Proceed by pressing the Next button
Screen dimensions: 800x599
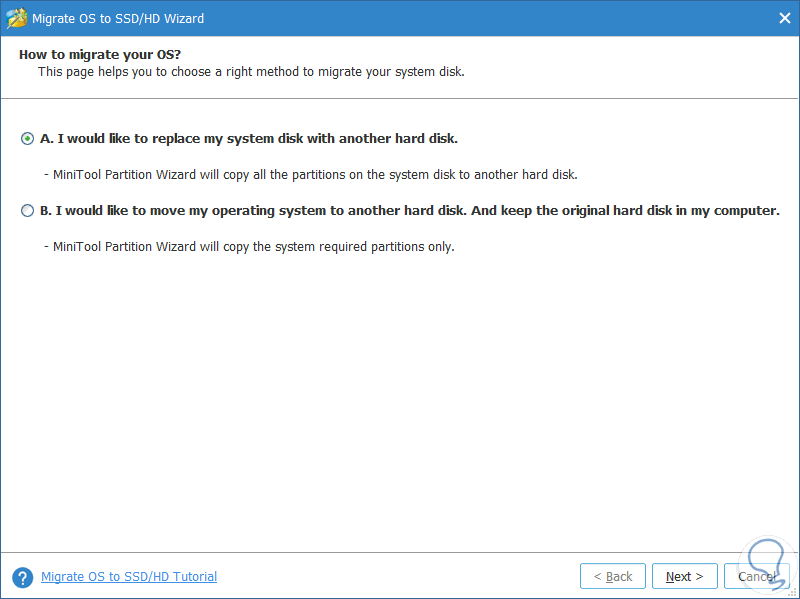[x=685, y=577]
